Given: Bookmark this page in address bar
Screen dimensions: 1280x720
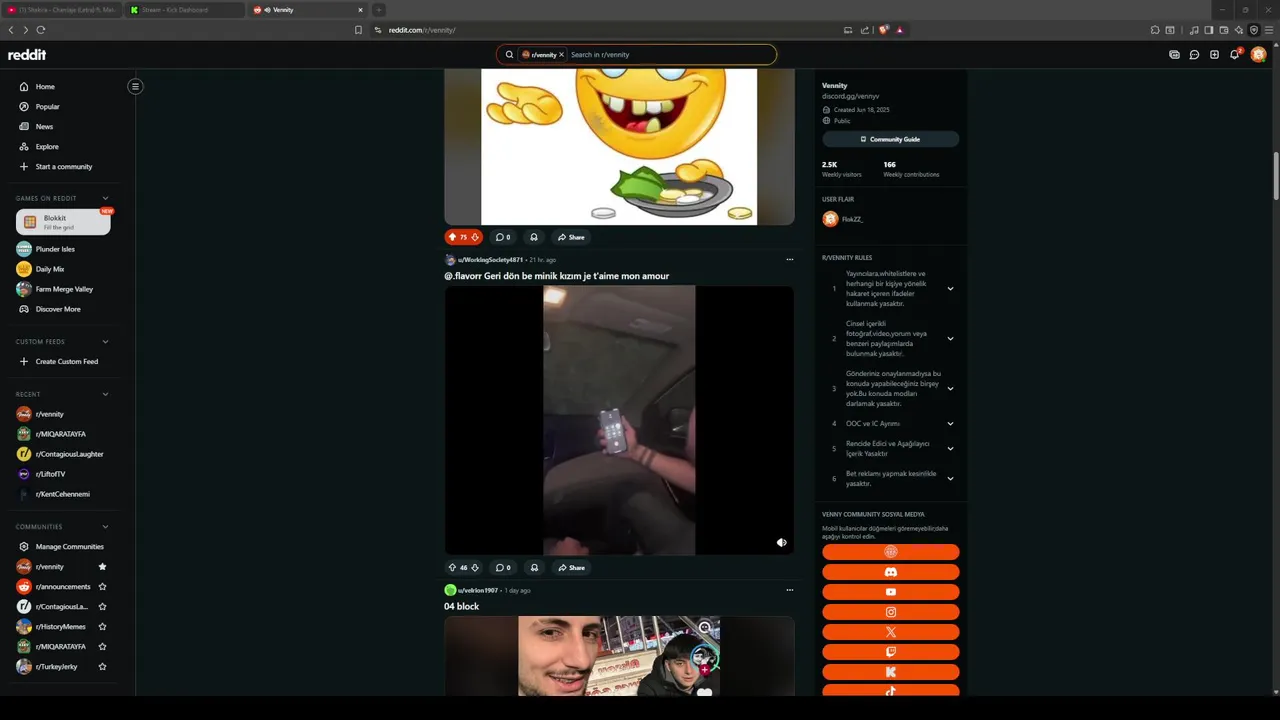Looking at the screenshot, I should pyautogui.click(x=358, y=30).
